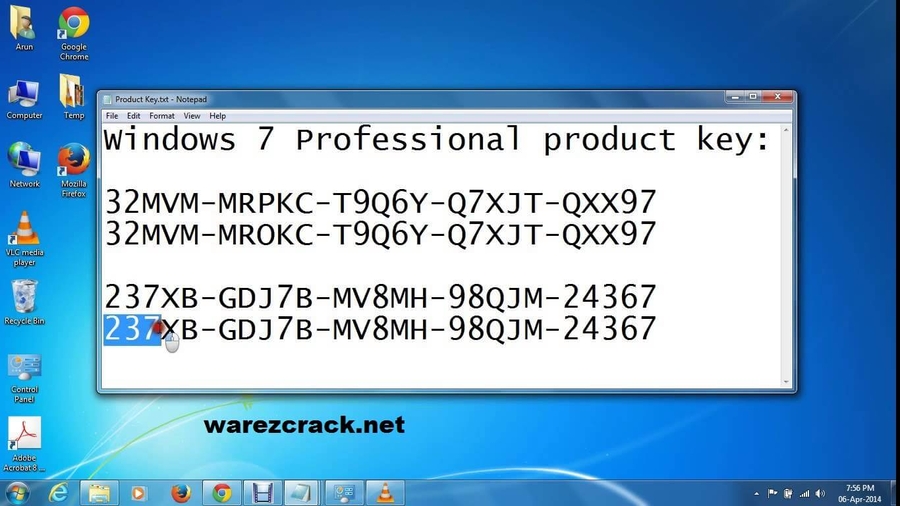
Task: Click the Firefox icon in the taskbar
Action: click(x=181, y=492)
